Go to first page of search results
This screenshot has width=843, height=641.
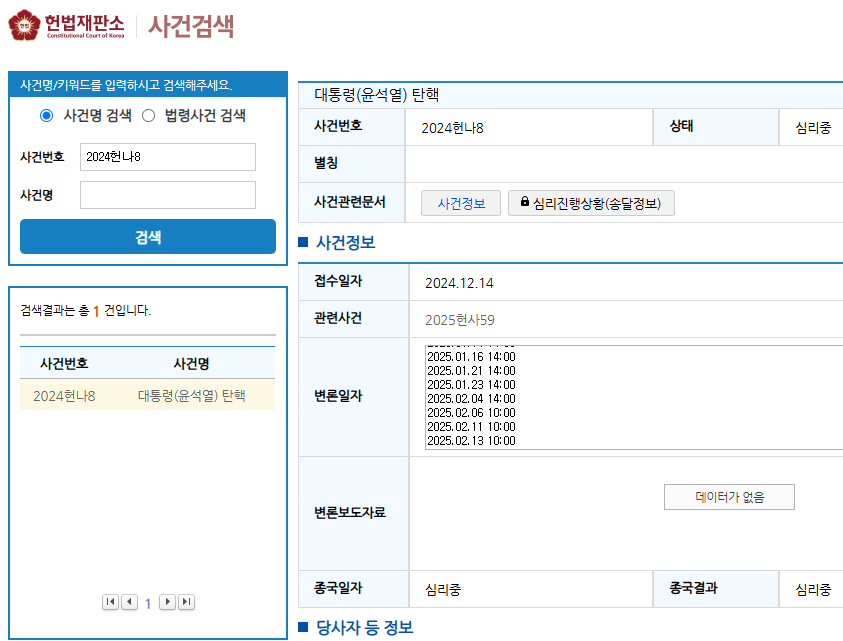point(110,602)
